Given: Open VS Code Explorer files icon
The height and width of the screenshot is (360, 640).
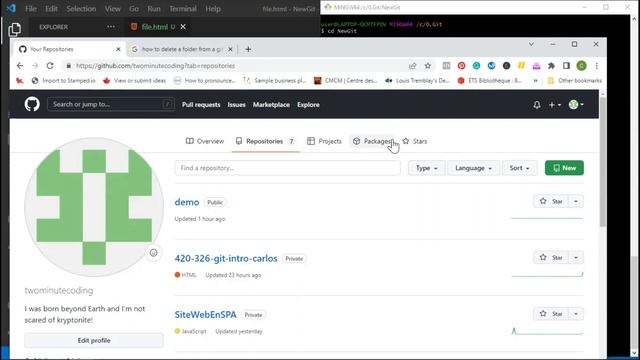Looking at the screenshot, I should [x=15, y=29].
